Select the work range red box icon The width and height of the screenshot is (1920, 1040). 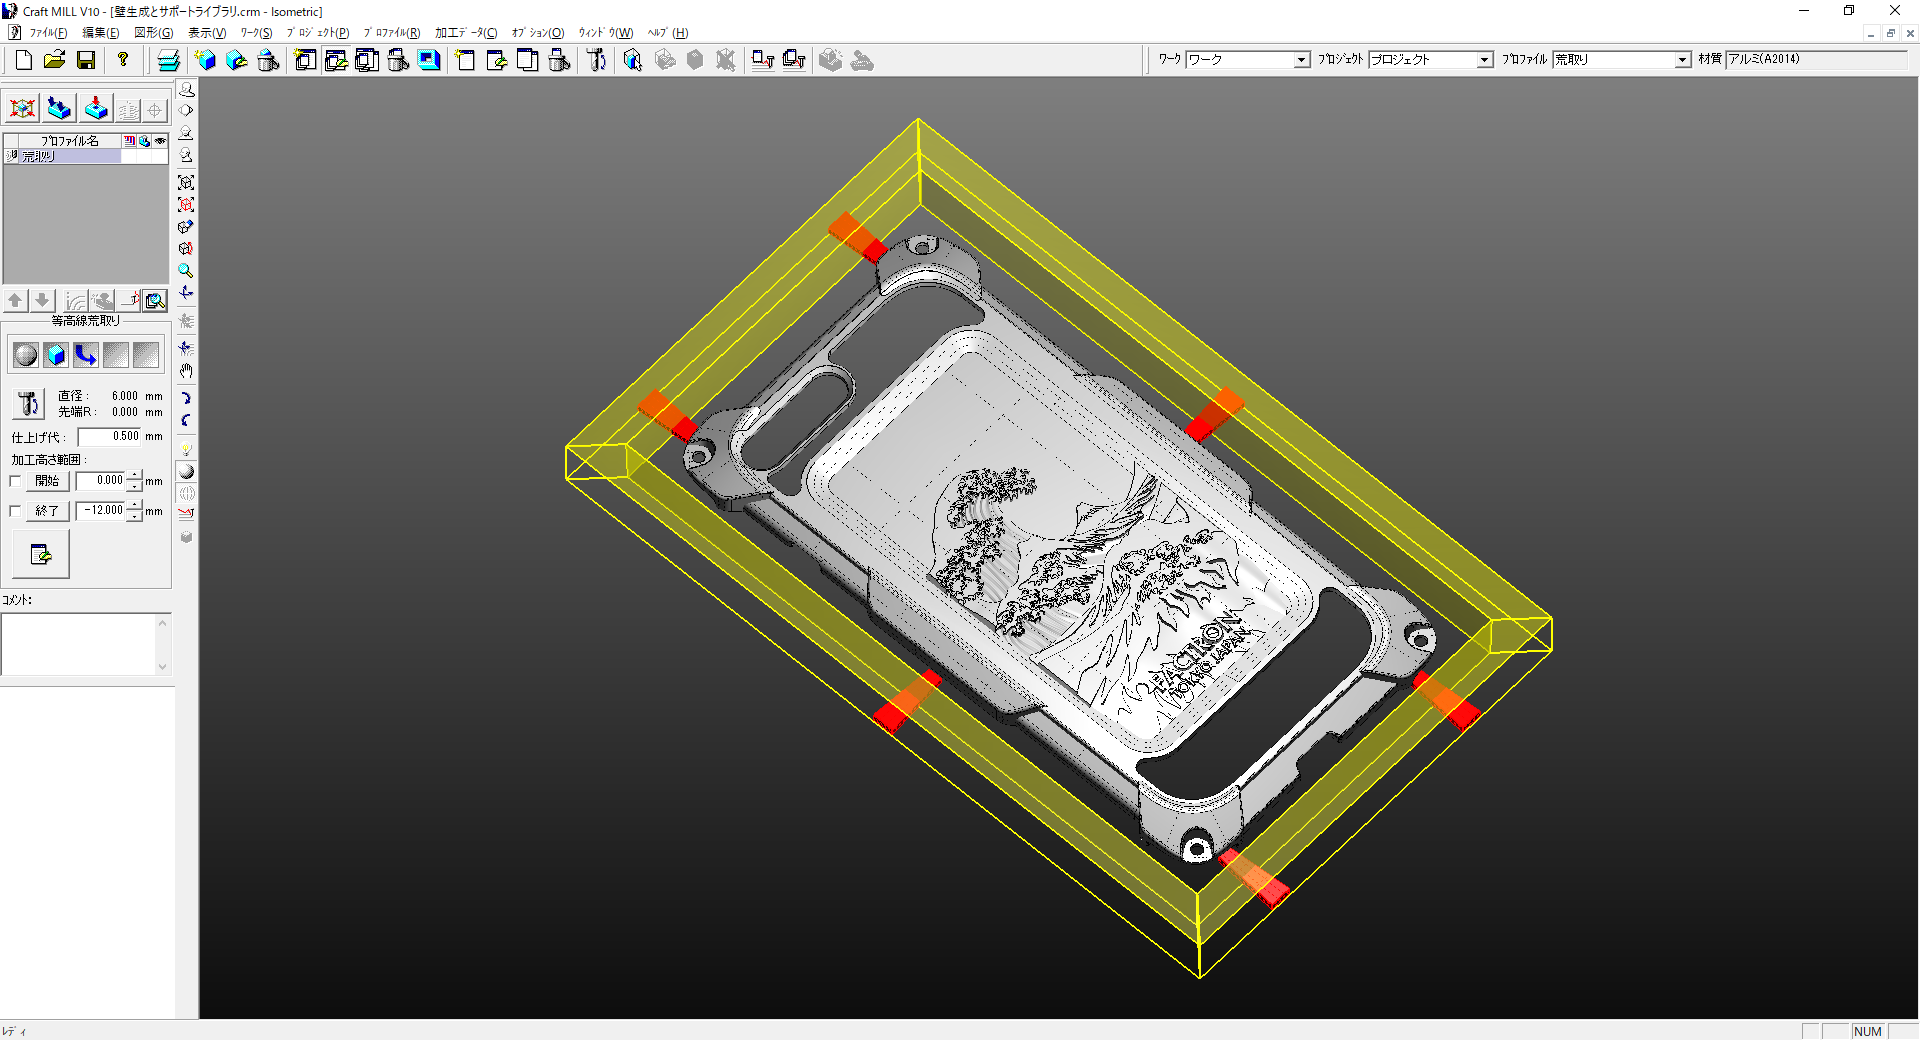(x=23, y=108)
